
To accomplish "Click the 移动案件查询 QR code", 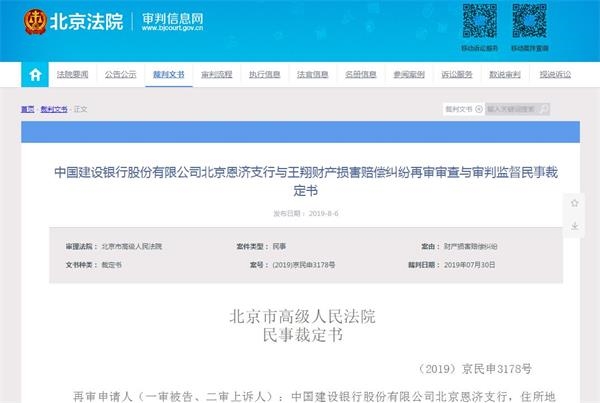I will pyautogui.click(x=530, y=21).
